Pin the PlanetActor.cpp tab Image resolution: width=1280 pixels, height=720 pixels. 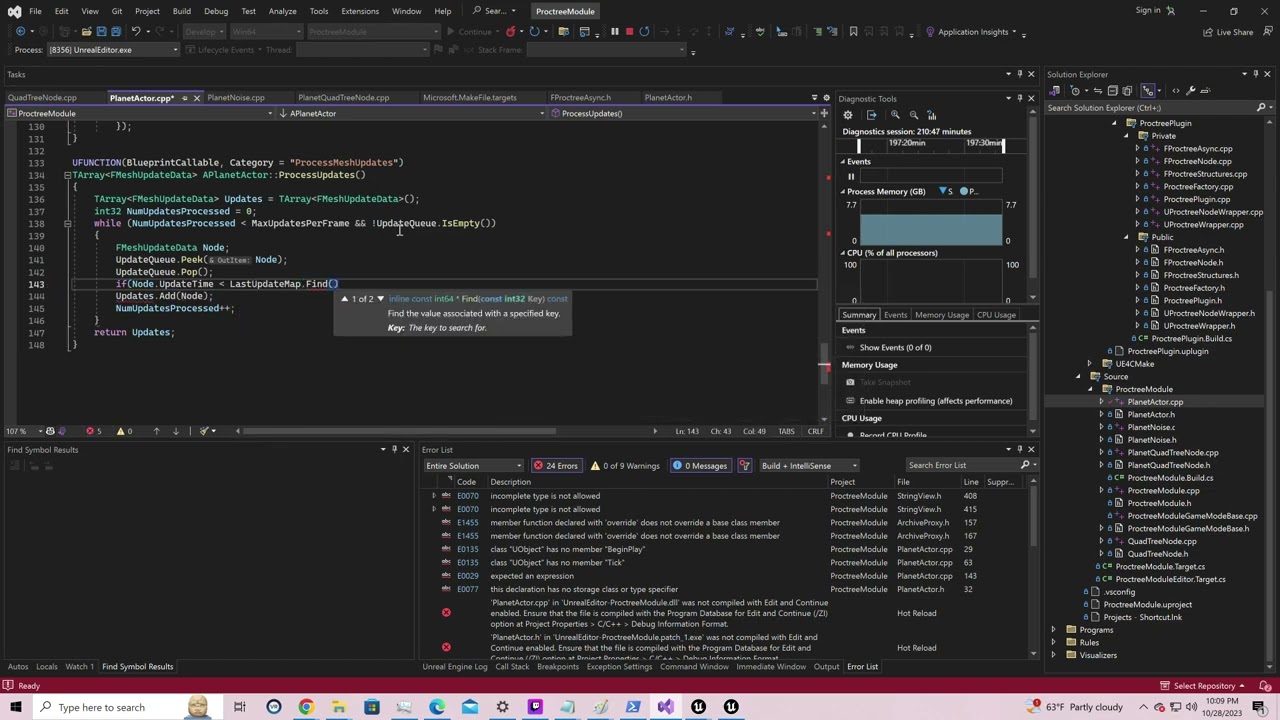click(183, 98)
